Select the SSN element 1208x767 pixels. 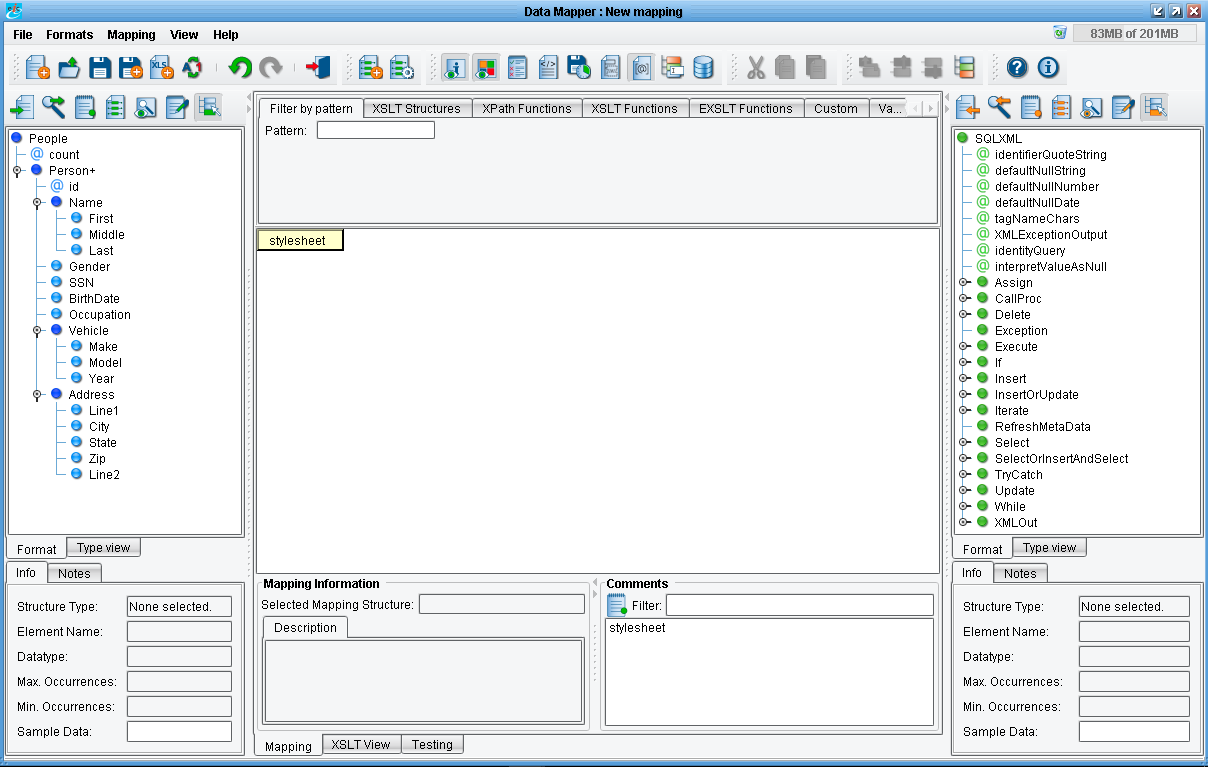pyautogui.click(x=81, y=283)
